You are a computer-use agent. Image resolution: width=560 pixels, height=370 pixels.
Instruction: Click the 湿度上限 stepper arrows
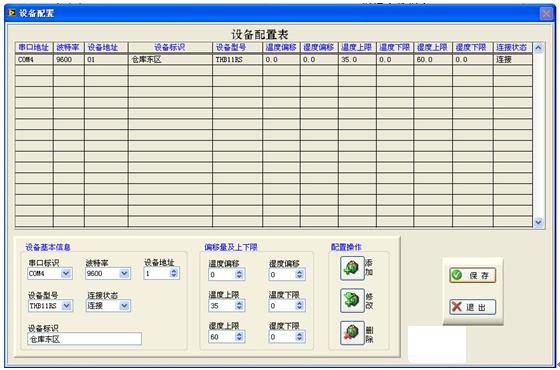pos(239,336)
